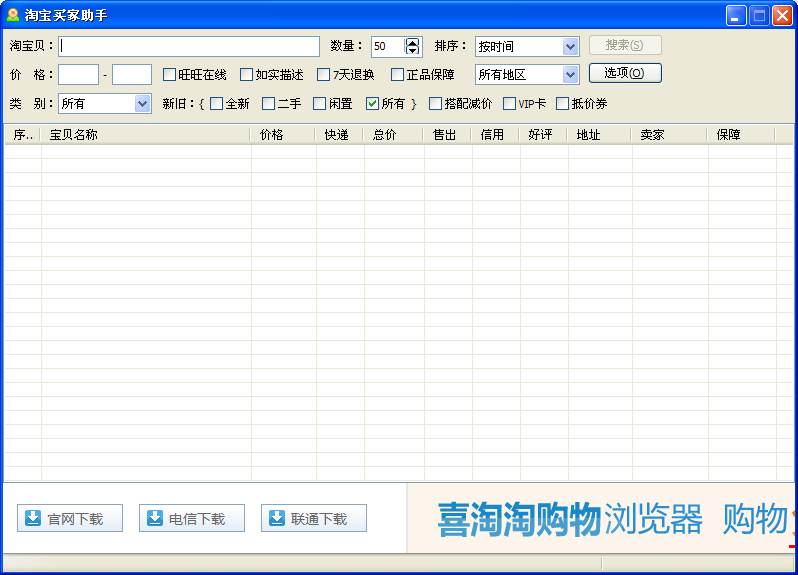Open the 选项(O) button
The height and width of the screenshot is (575, 798).
point(625,73)
